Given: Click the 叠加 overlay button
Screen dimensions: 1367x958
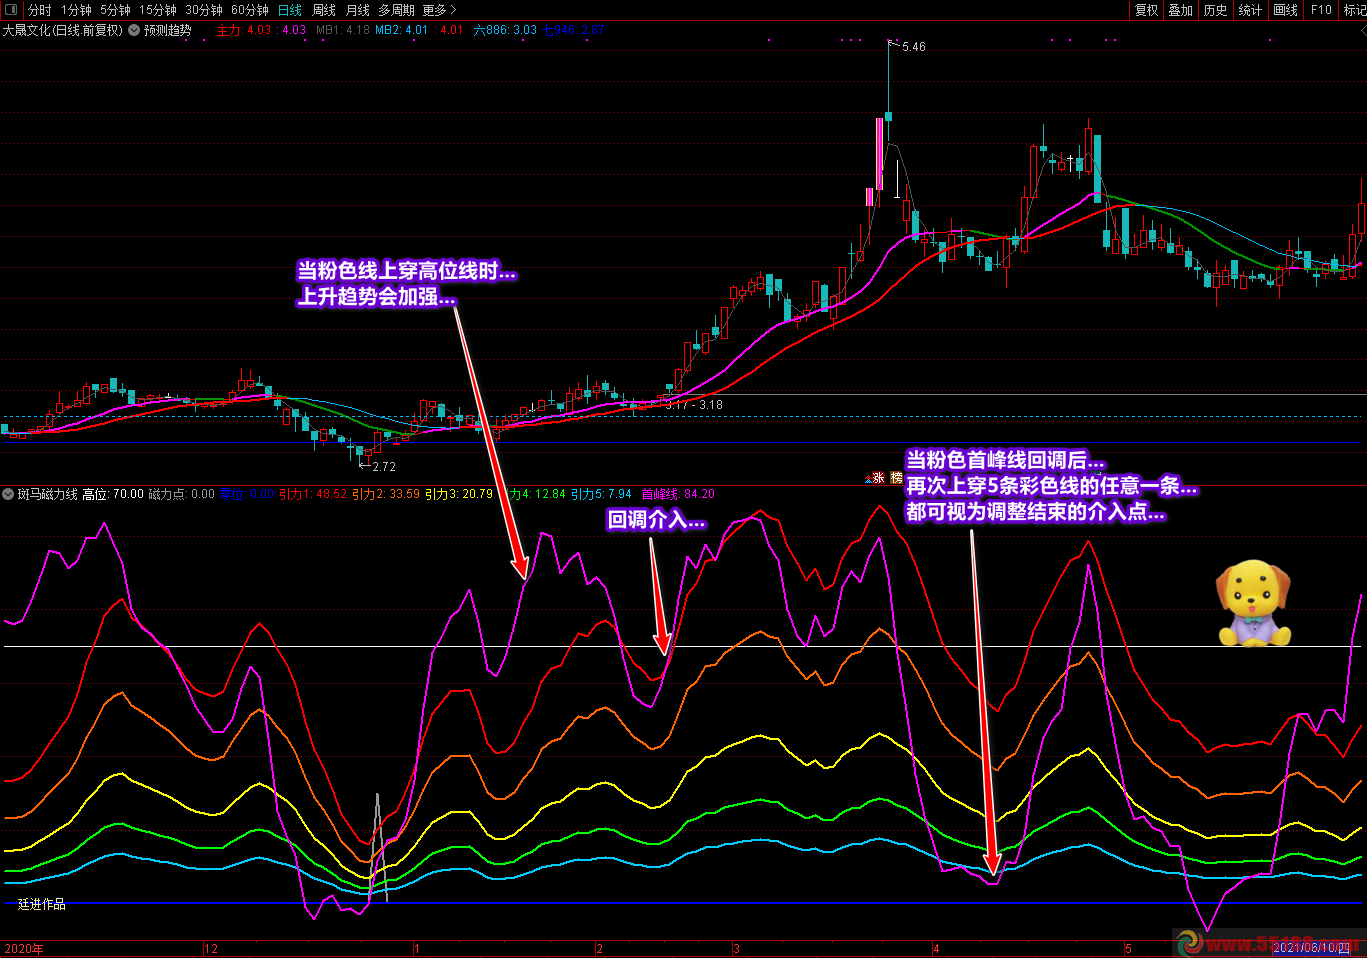Looking at the screenshot, I should [x=1180, y=10].
